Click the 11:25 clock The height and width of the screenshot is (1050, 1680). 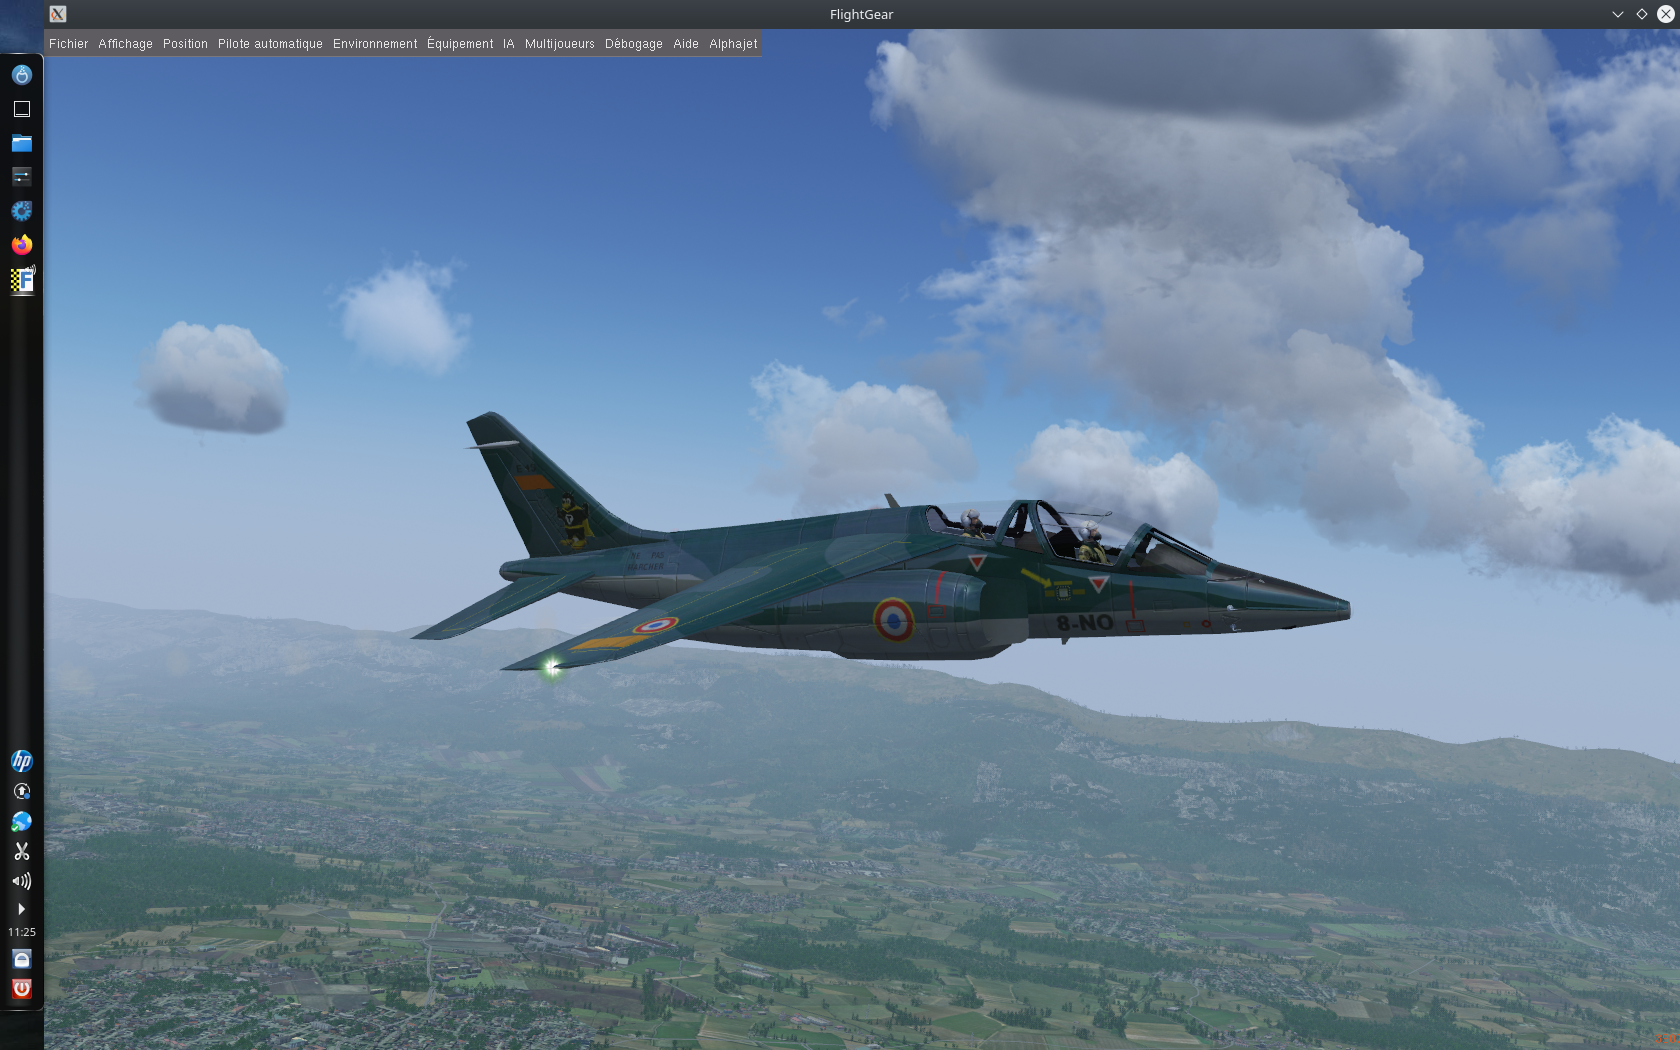point(22,932)
